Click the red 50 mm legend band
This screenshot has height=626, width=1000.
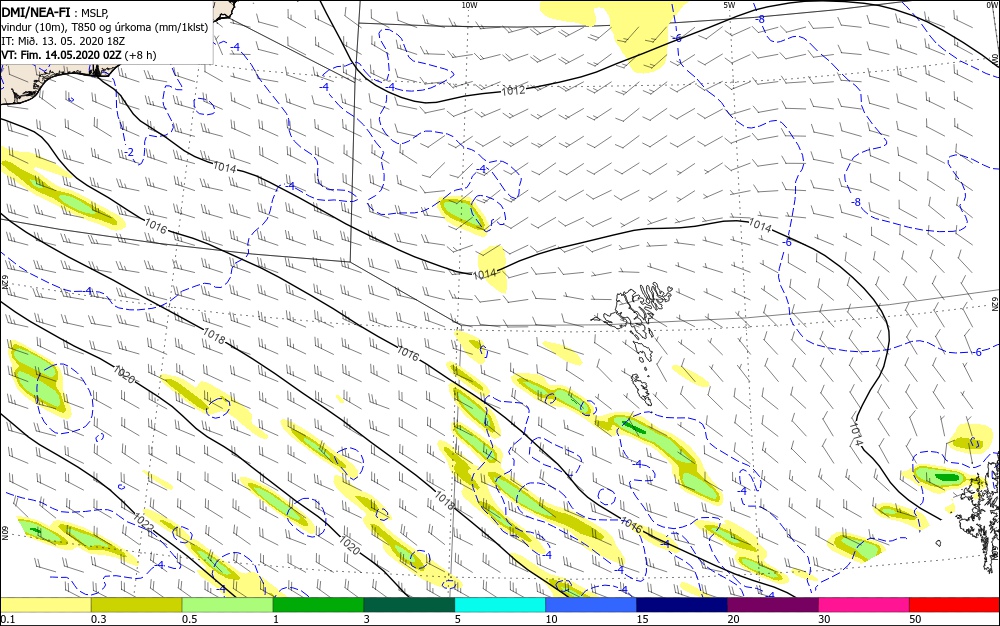click(954, 605)
